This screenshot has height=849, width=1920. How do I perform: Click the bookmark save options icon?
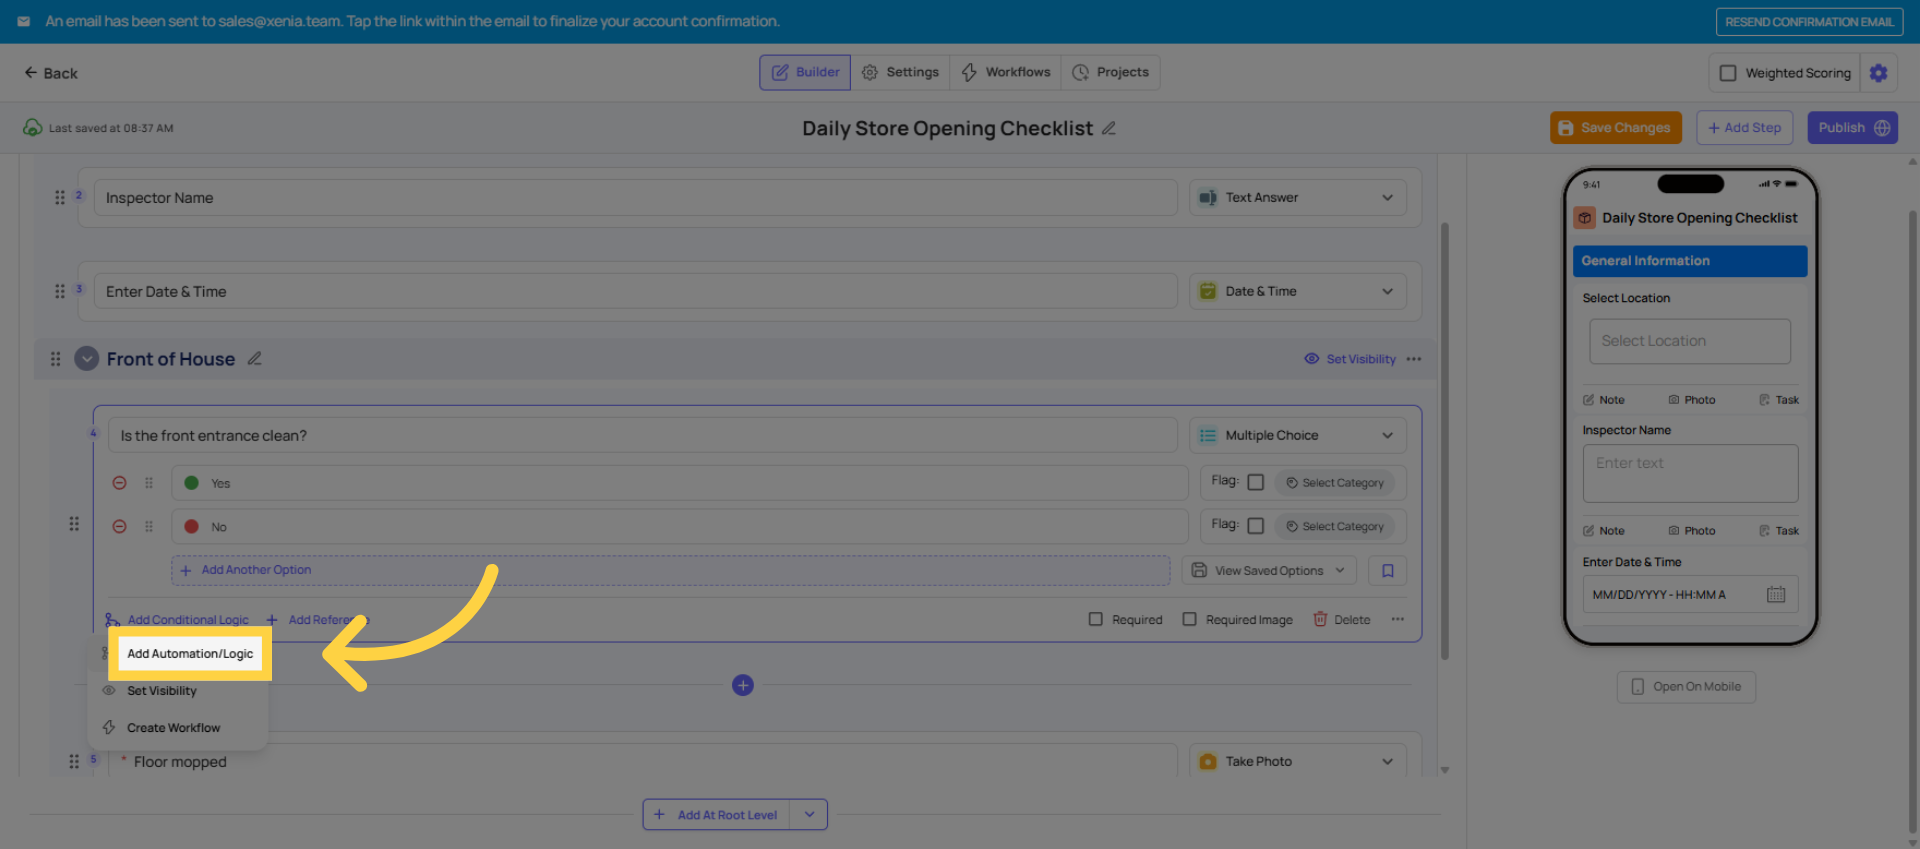click(1388, 570)
